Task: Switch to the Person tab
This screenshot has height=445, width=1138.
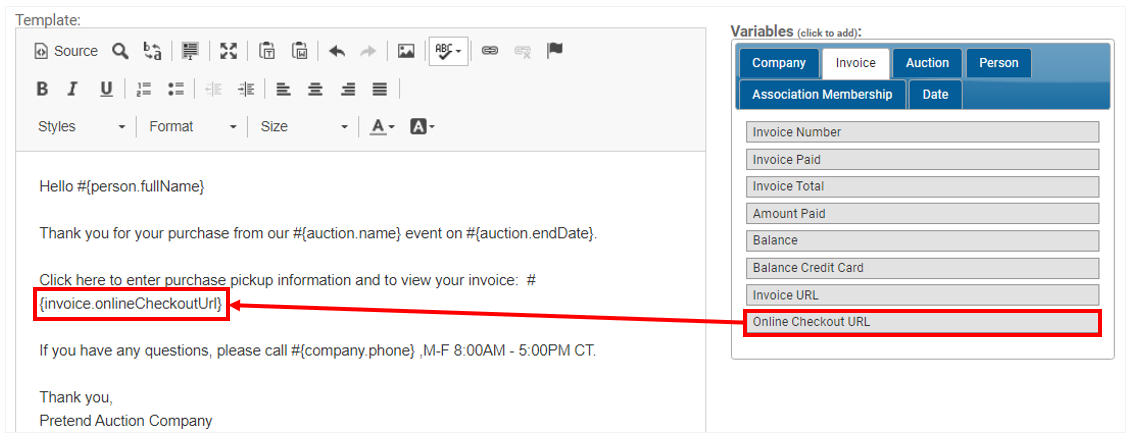Action: [x=999, y=63]
